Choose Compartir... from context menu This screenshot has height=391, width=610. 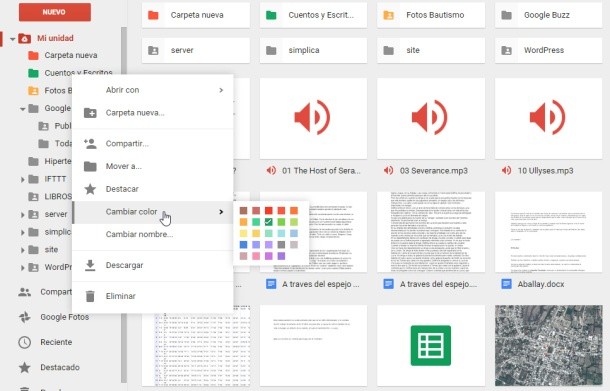[x=152, y=144]
